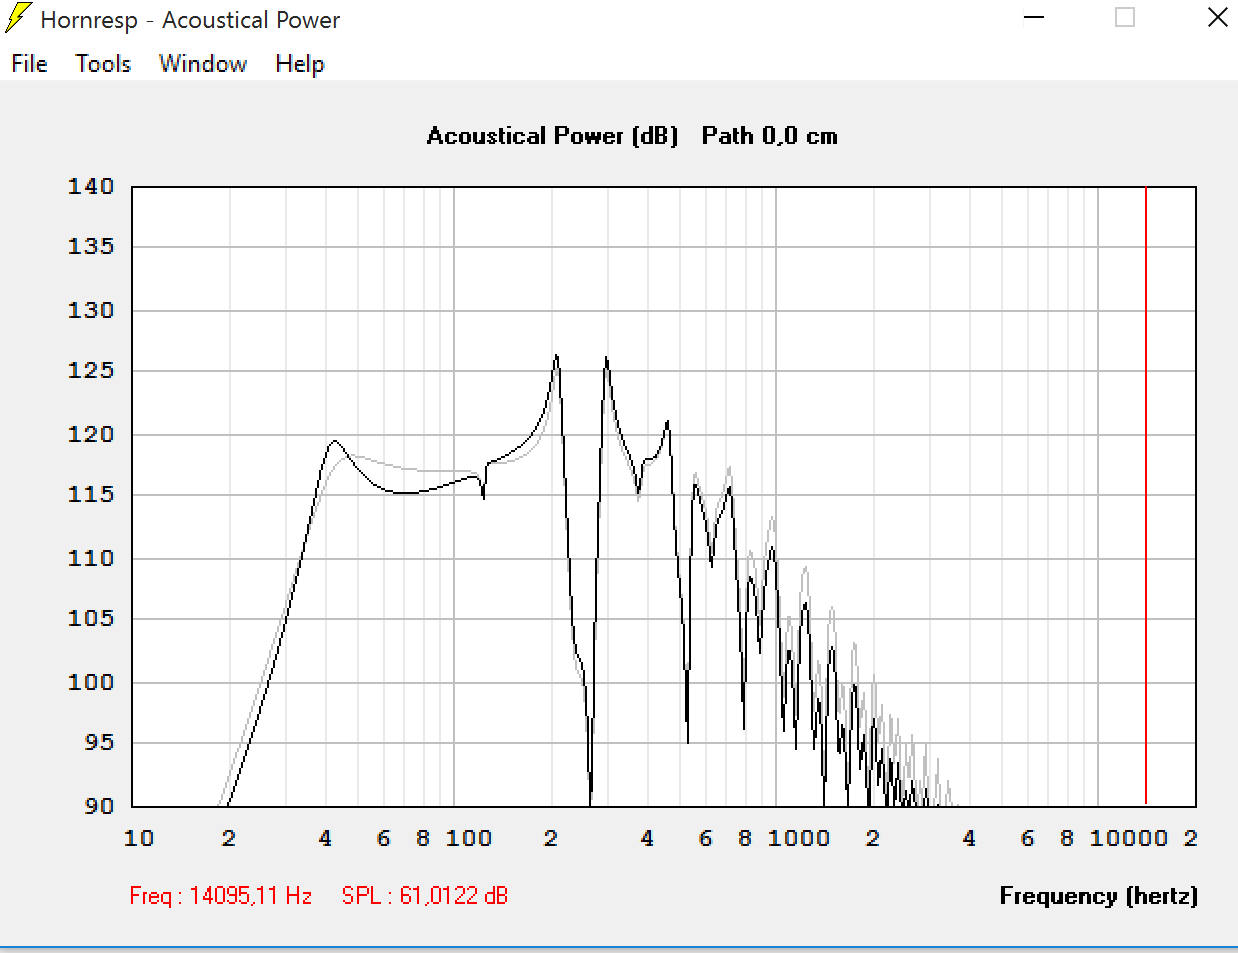Click the window title 'Hornresp - Acoustical Power'
This screenshot has height=953, width=1238.
pos(190,20)
